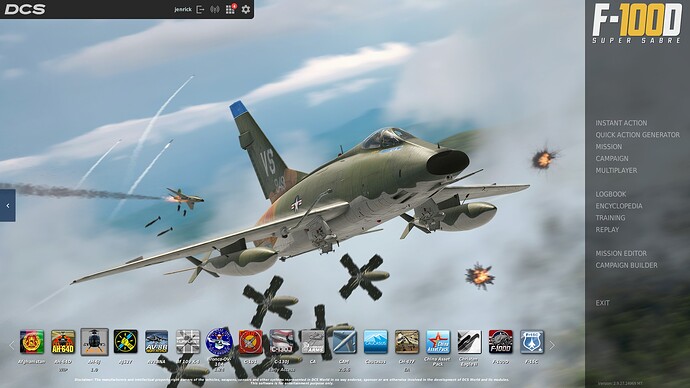Open the Logbook
This screenshot has width=690, height=388.
click(x=610, y=194)
